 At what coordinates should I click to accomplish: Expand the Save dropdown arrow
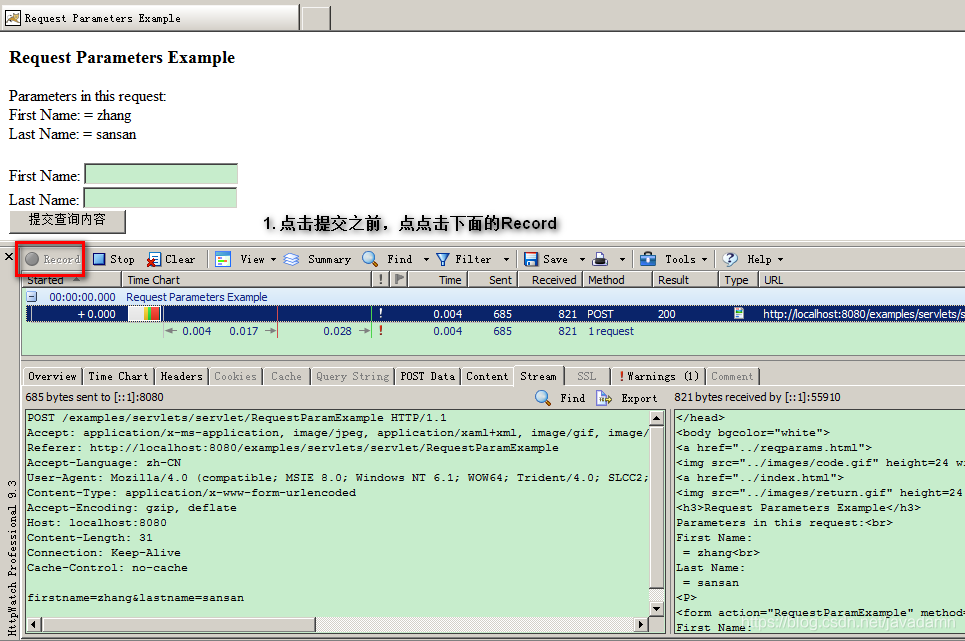tap(582, 260)
